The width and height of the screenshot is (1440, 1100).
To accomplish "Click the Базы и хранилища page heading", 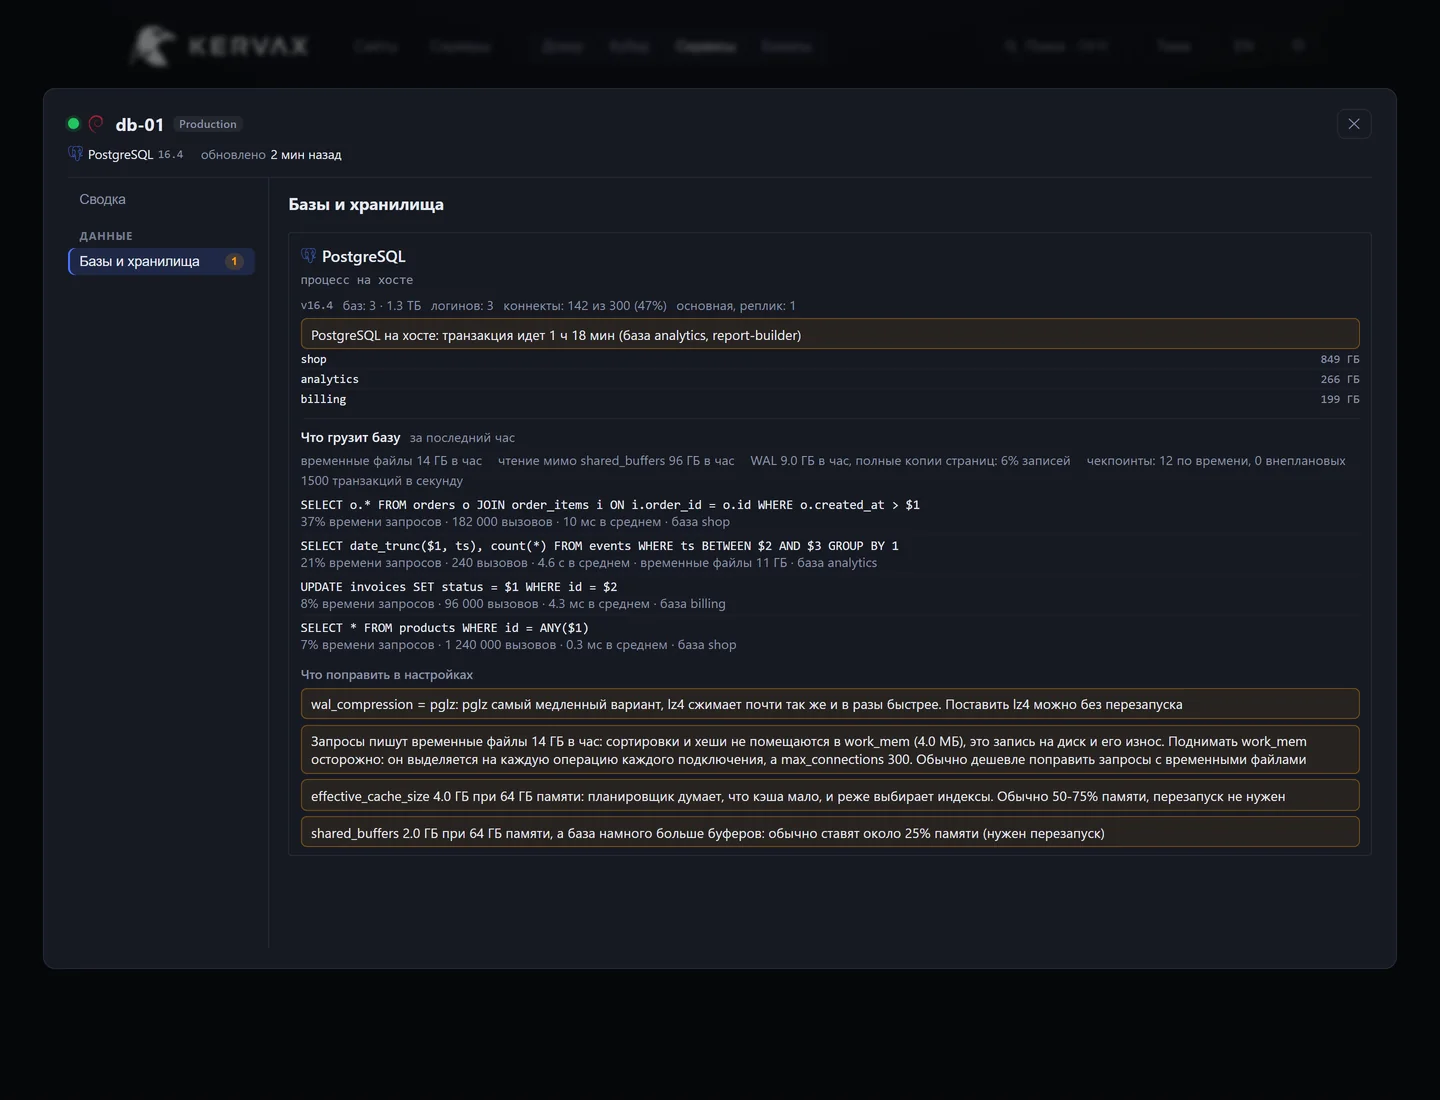I will (x=366, y=204).
